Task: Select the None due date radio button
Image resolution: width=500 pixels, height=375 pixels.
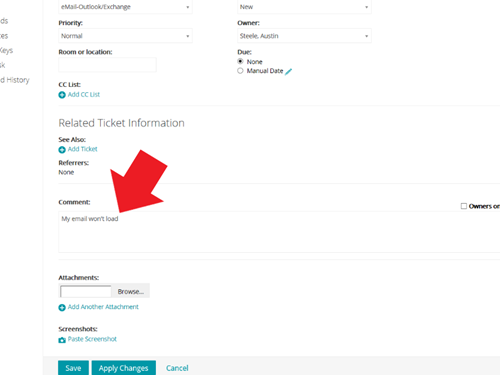Action: pyautogui.click(x=240, y=61)
